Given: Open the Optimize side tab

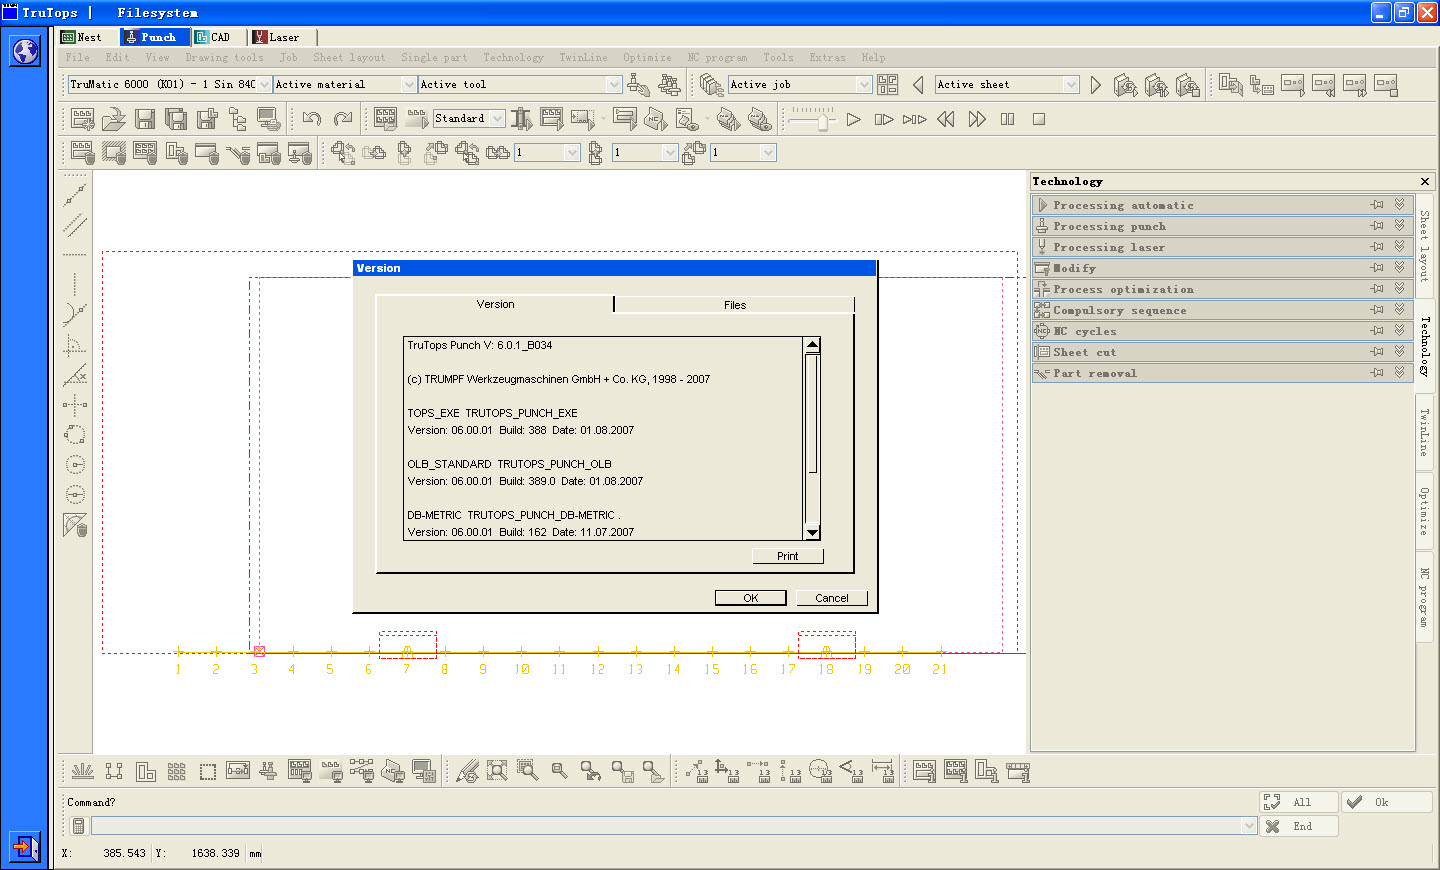Looking at the screenshot, I should 1425,511.
